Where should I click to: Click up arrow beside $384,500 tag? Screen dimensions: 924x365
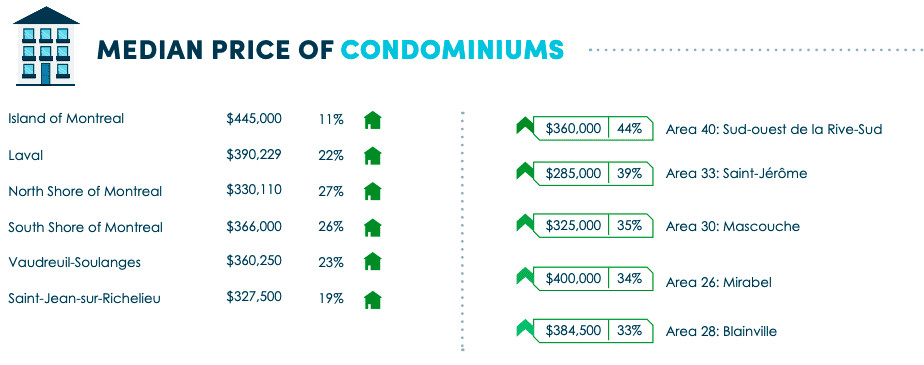[x=524, y=328]
